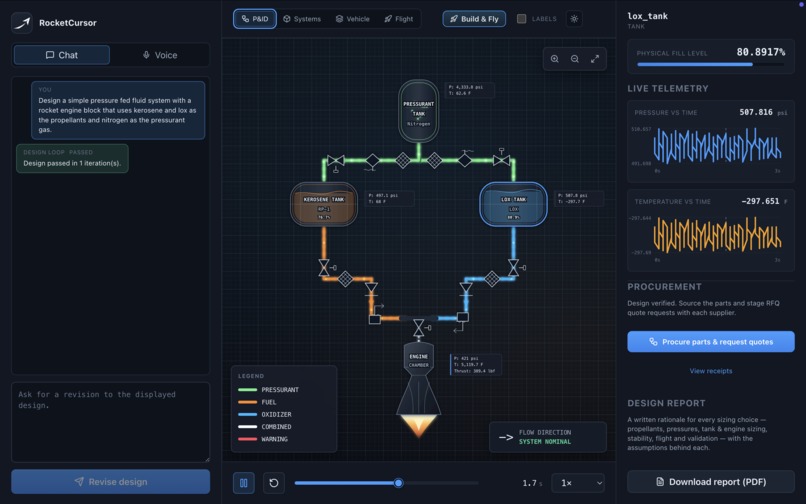Screen dimensions: 806x504
Task: Click the valve left of pressurant line
Action: coord(336,161)
